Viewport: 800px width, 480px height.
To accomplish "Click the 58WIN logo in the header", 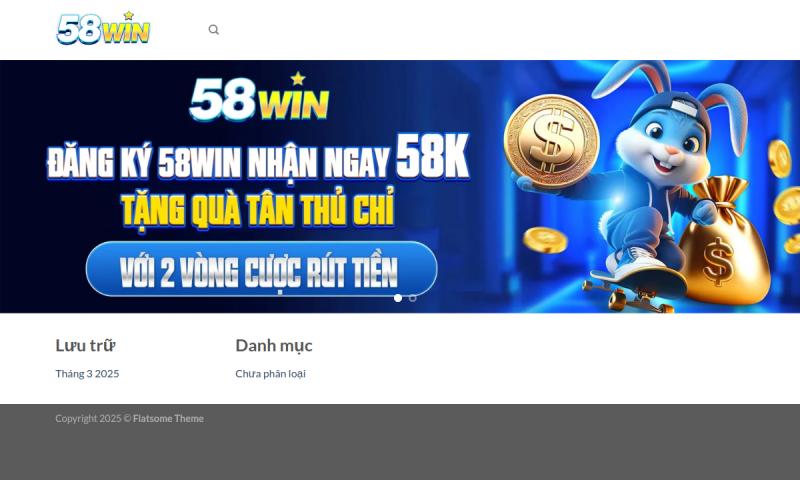I will (104, 28).
